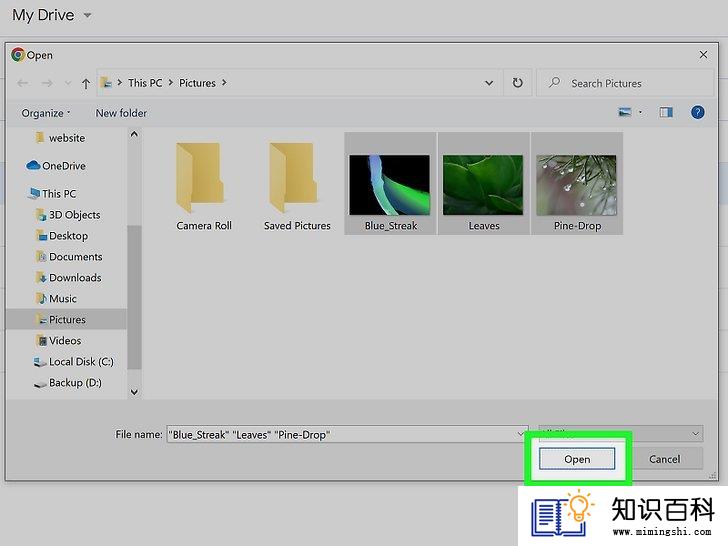
Task: Cancel the file open dialog
Action: pos(664,459)
